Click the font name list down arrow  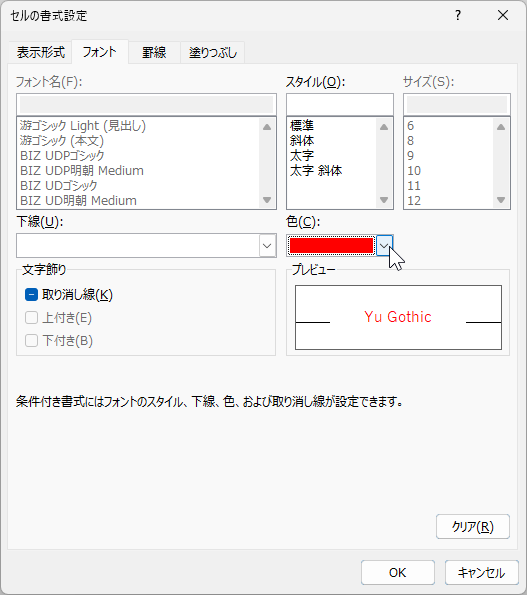pos(267,200)
